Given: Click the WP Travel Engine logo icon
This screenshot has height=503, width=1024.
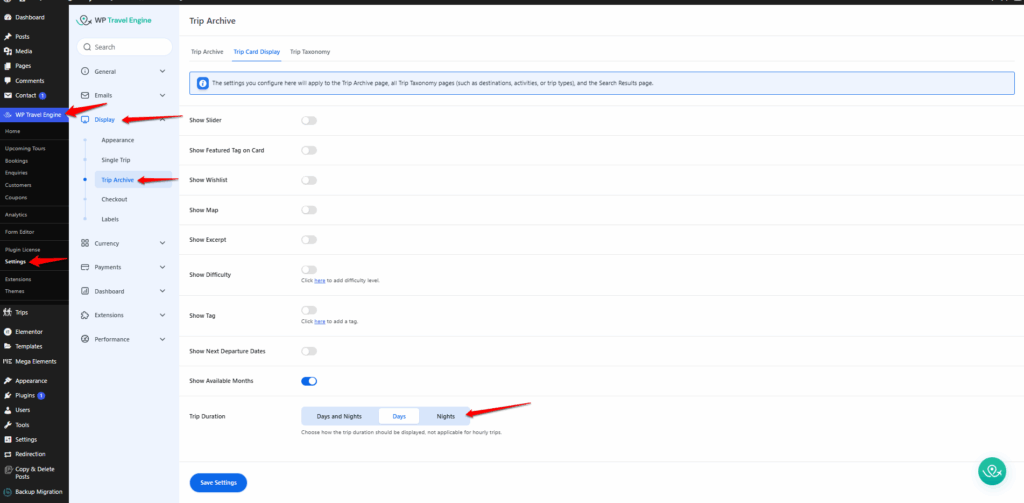Looking at the screenshot, I should tap(83, 20).
